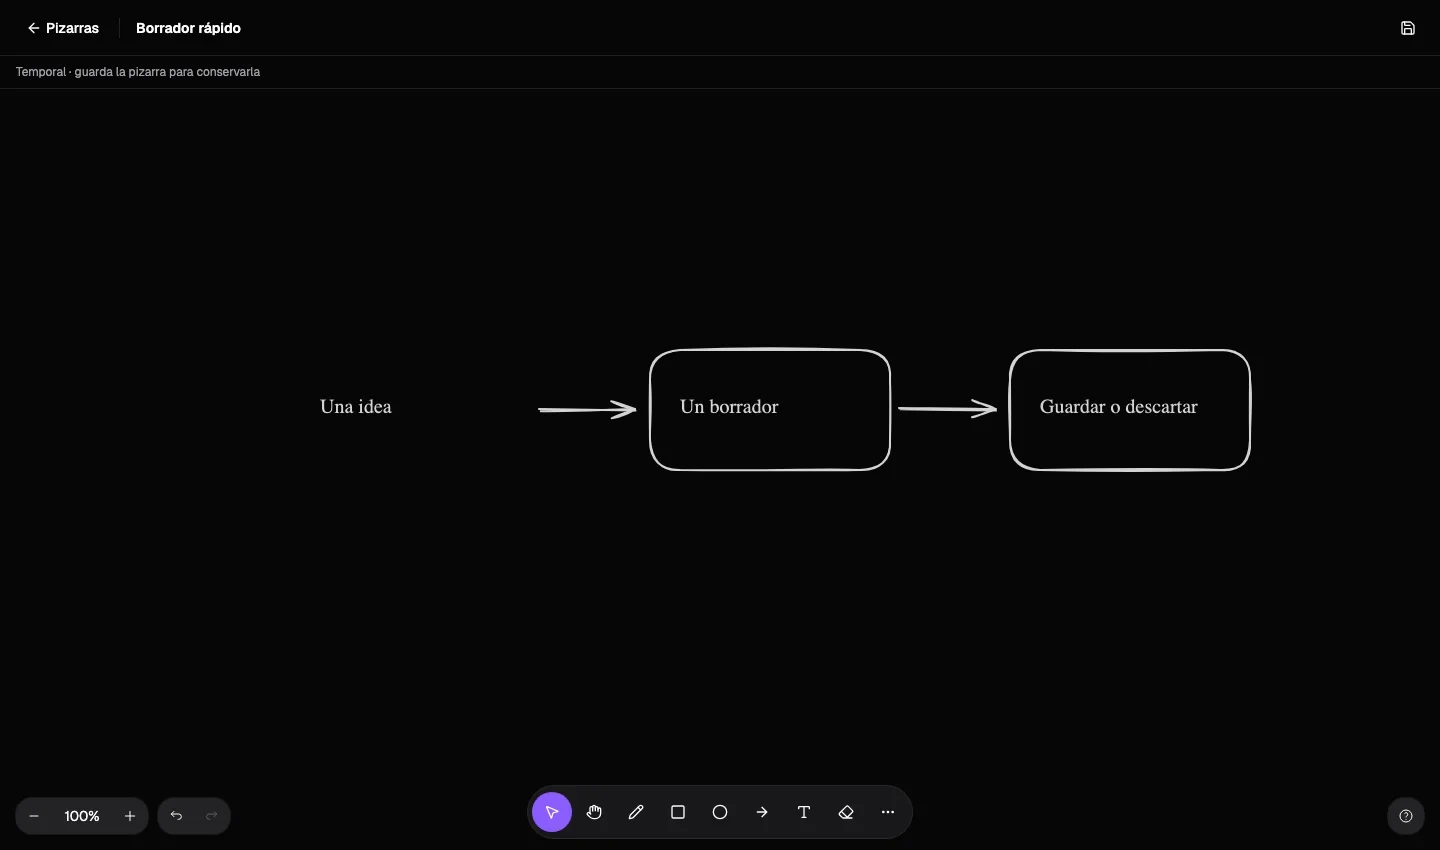Screen dimensions: 1440x850
Task: Select the 'Una idea' text on canvas
Action: pos(356,407)
